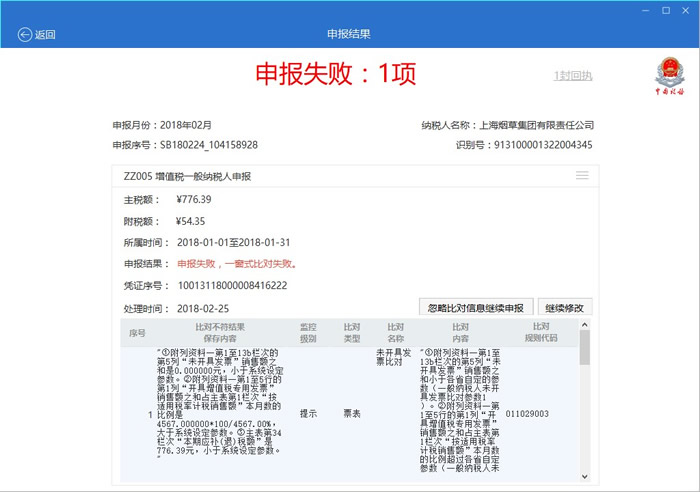Select the 序号 column header
Screen dimensions: 700x492
tap(137, 333)
